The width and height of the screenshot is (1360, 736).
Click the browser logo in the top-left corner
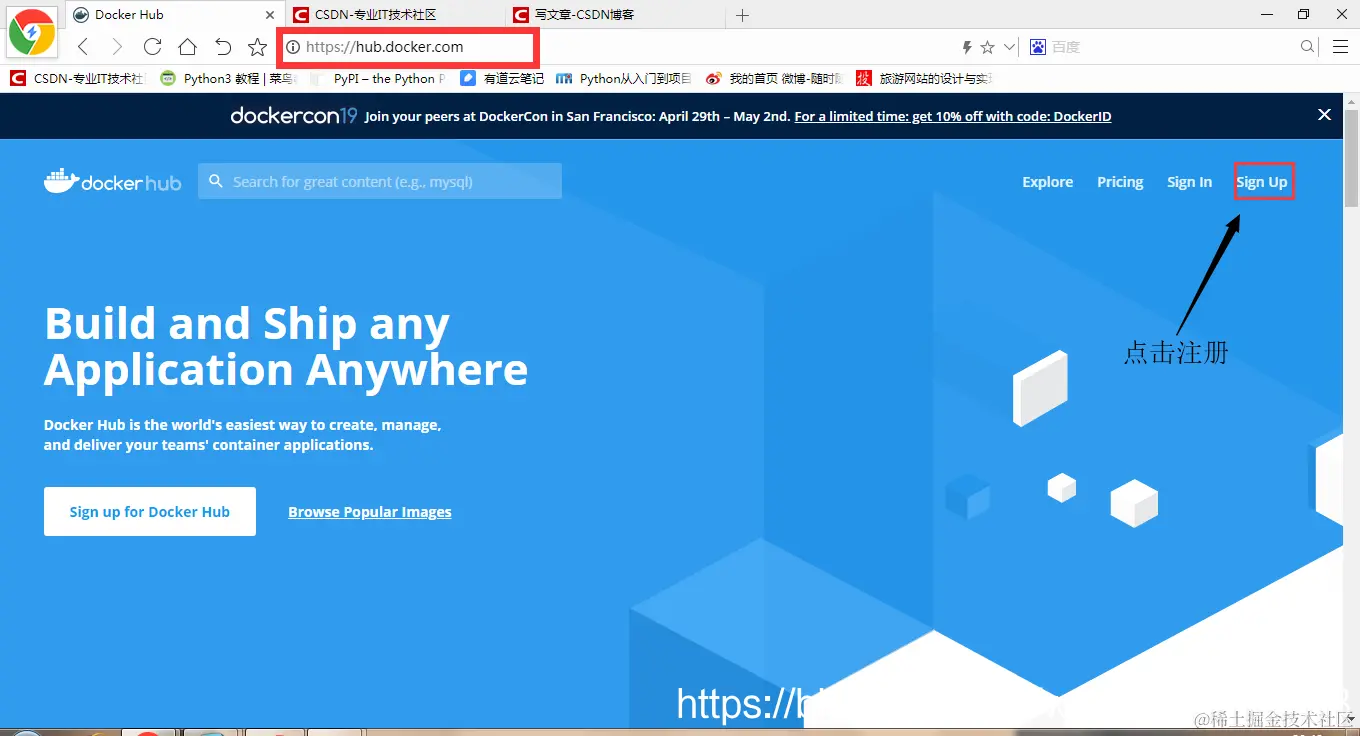click(x=31, y=33)
